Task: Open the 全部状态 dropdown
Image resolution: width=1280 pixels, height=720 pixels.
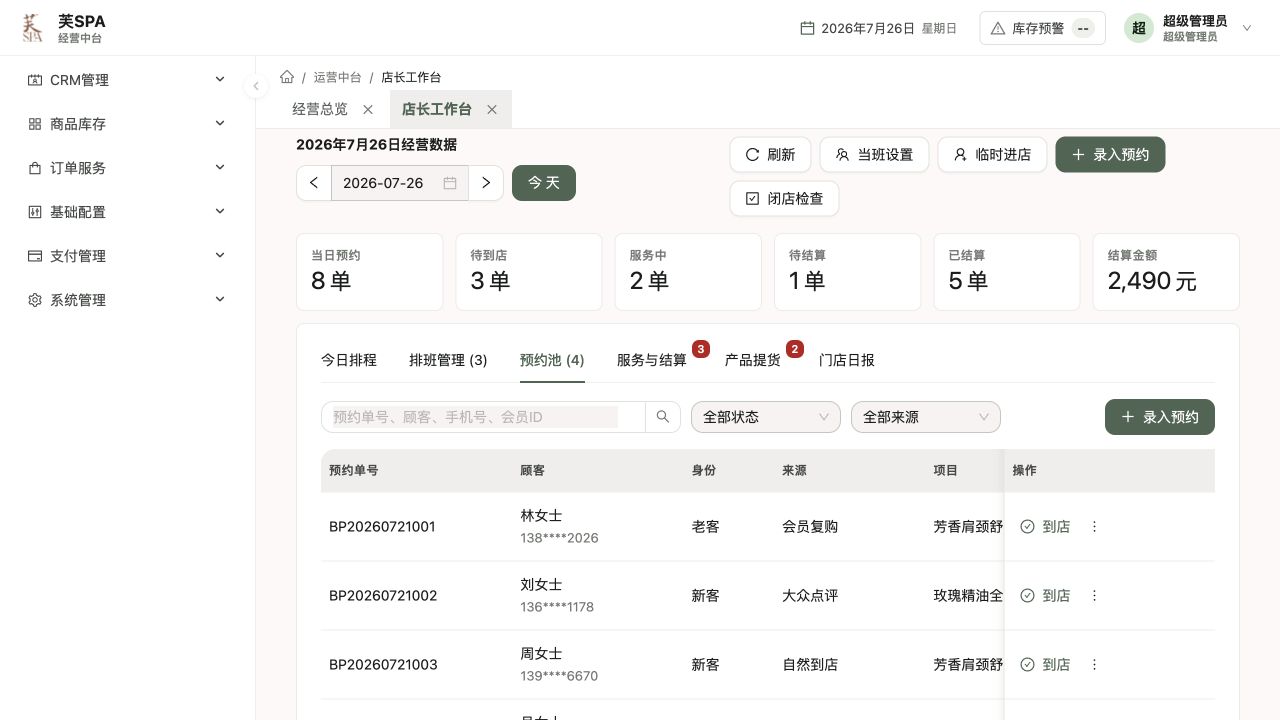Action: tap(766, 417)
